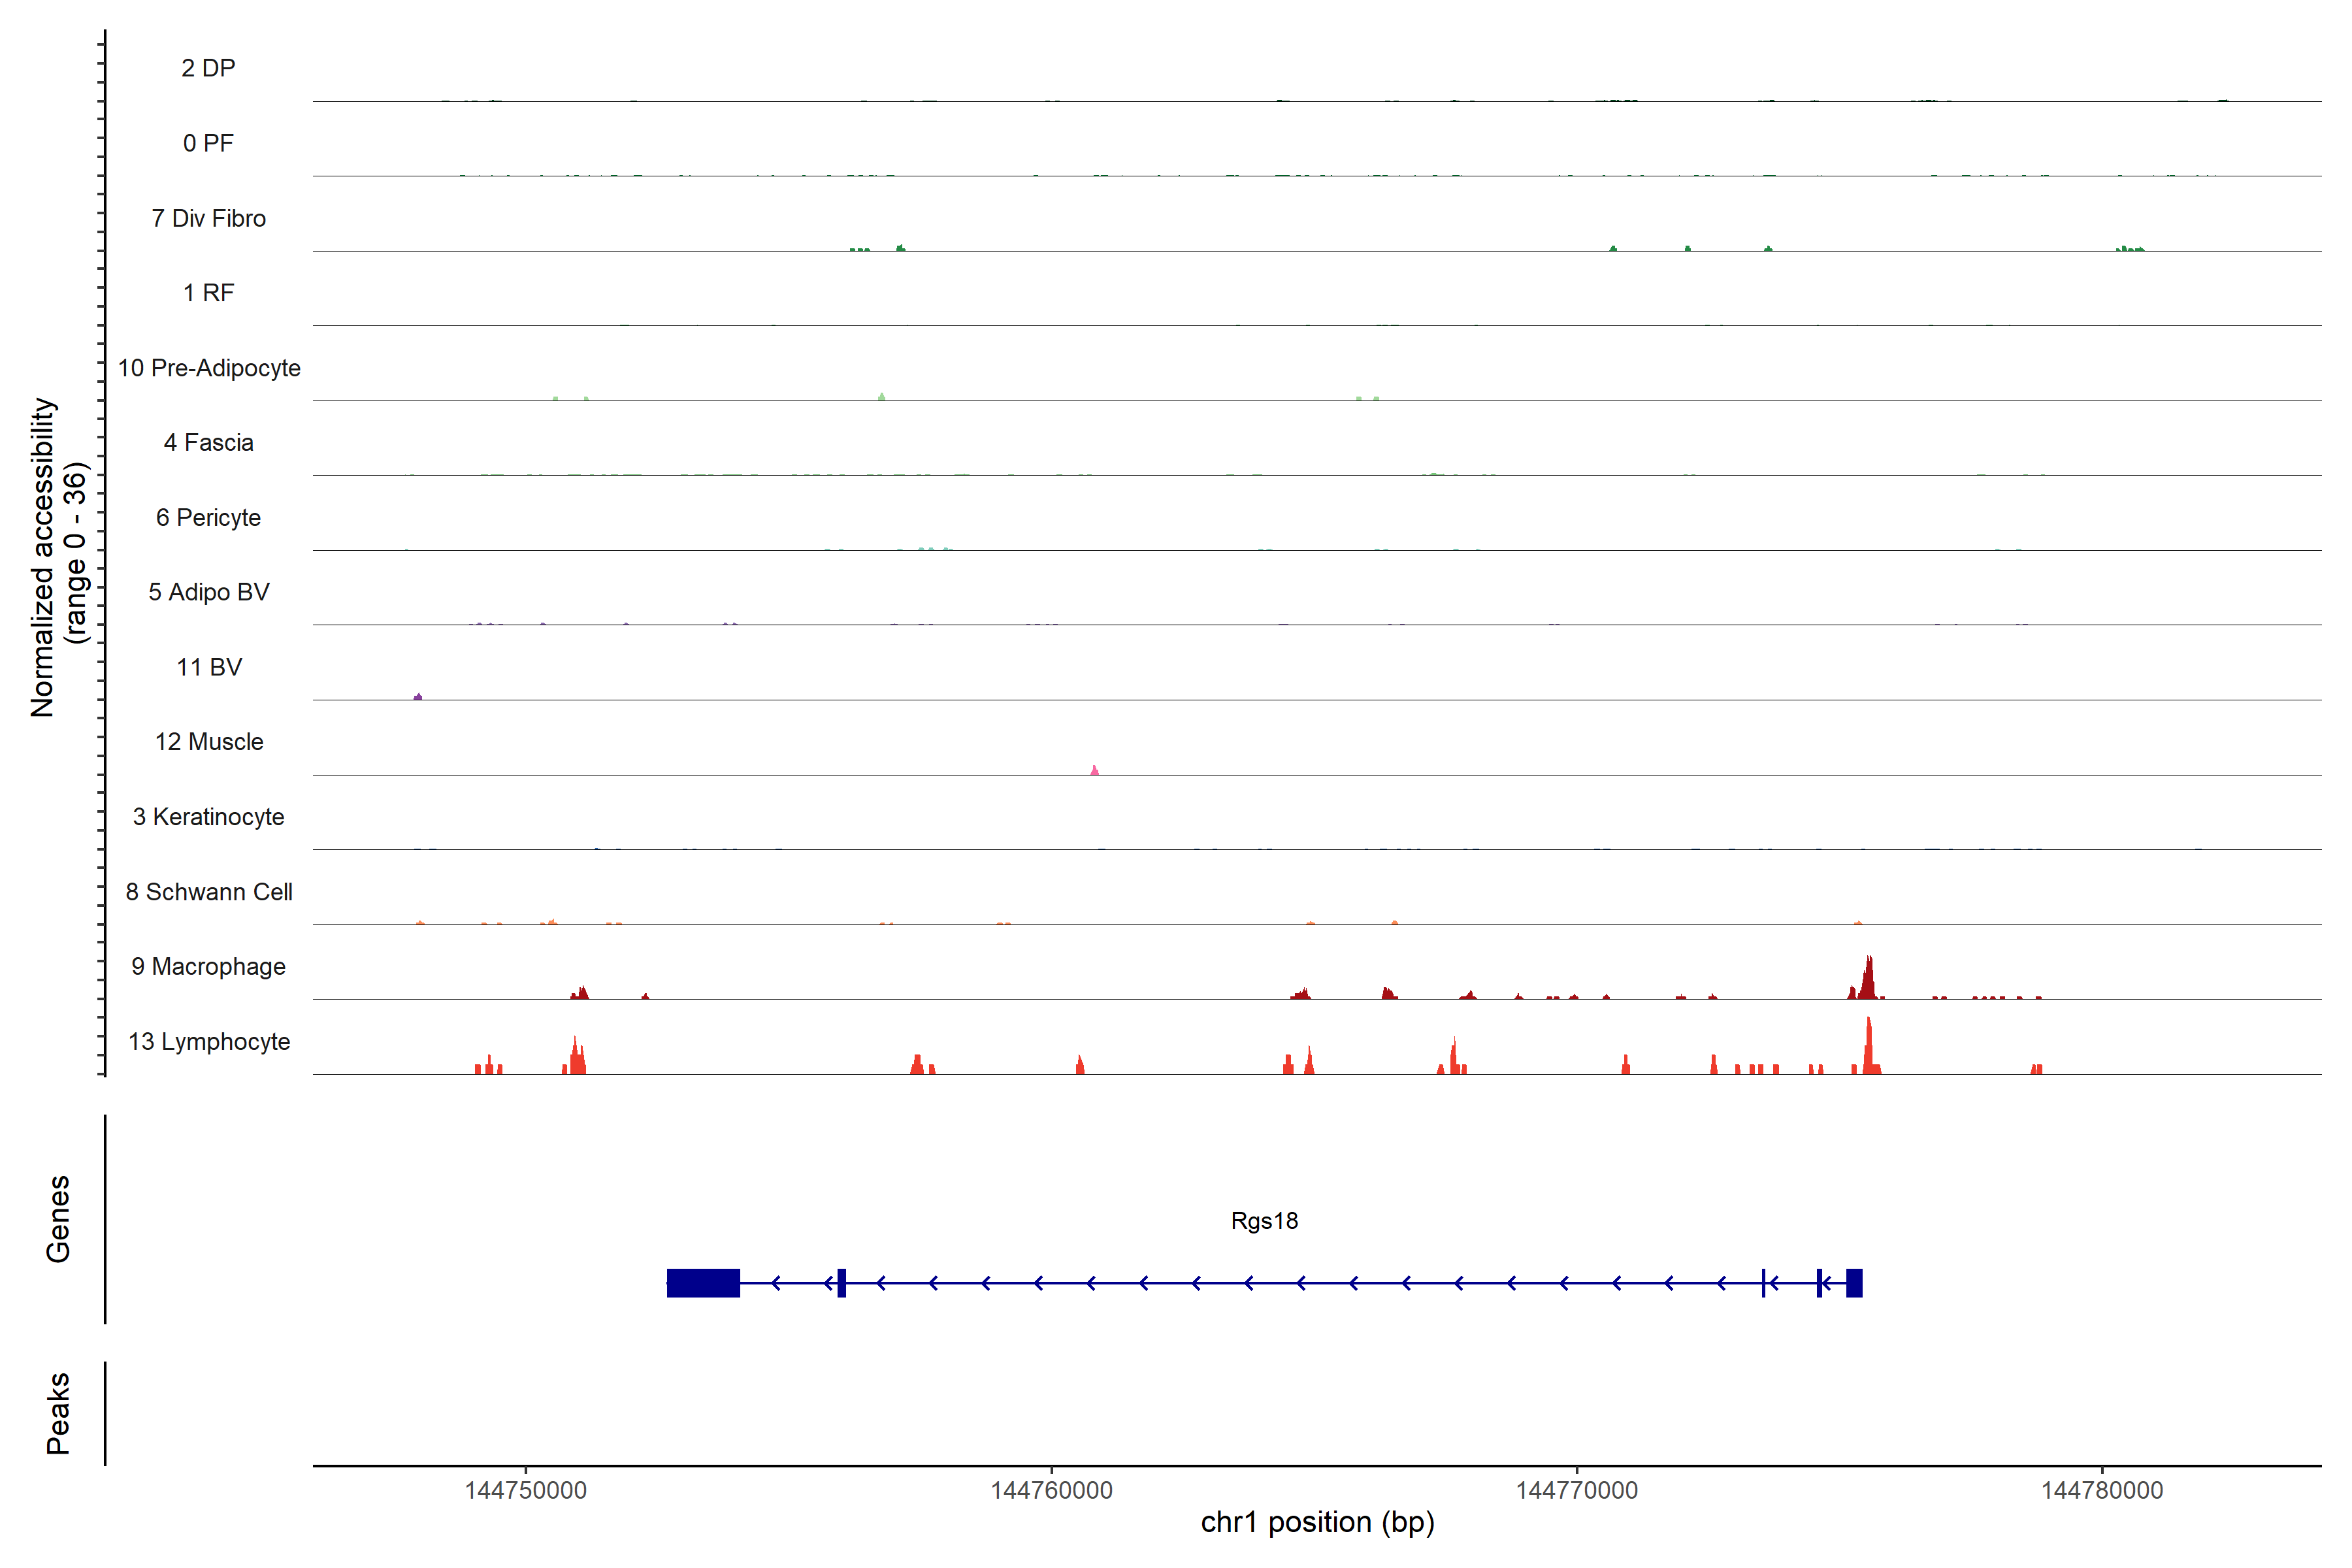Screen dimensions: 2352x1568
Task: Click the large Rgs18 terminal exon block
Action: coord(703,1283)
